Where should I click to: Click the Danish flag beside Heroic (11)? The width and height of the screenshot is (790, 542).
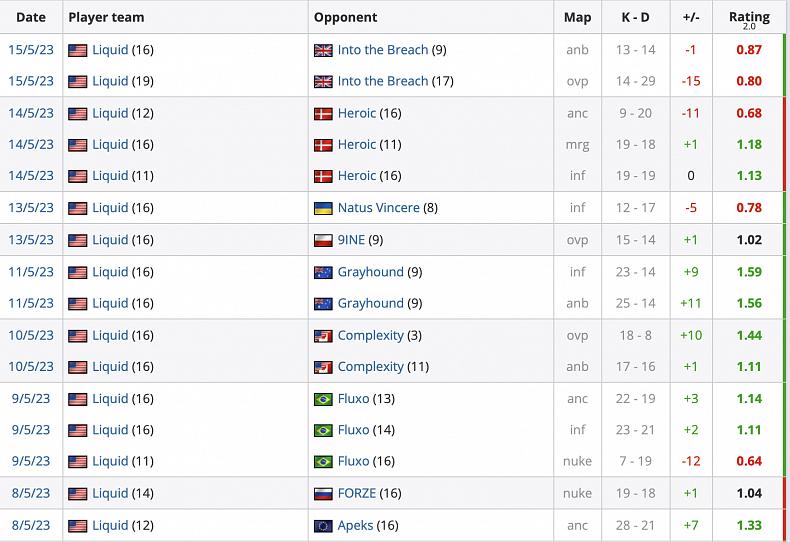click(x=323, y=145)
